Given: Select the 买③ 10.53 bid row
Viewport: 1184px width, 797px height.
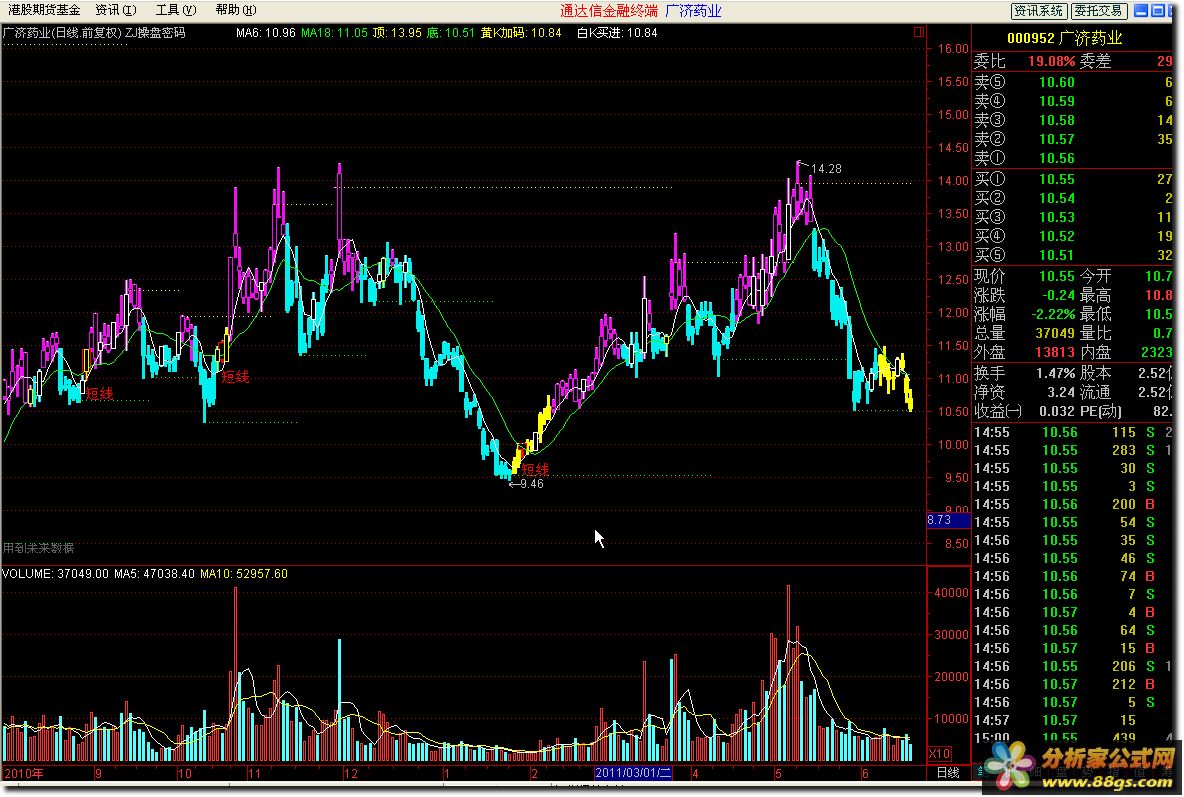Looking at the screenshot, I should pyautogui.click(x=1072, y=217).
